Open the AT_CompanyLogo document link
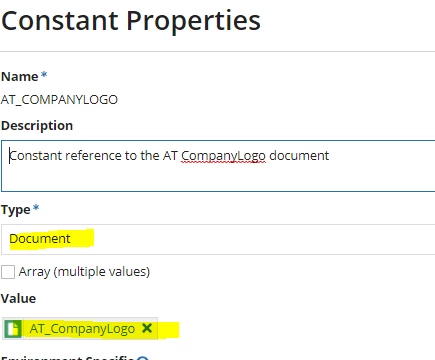Viewport: 435px width, 360px height. coord(82,329)
